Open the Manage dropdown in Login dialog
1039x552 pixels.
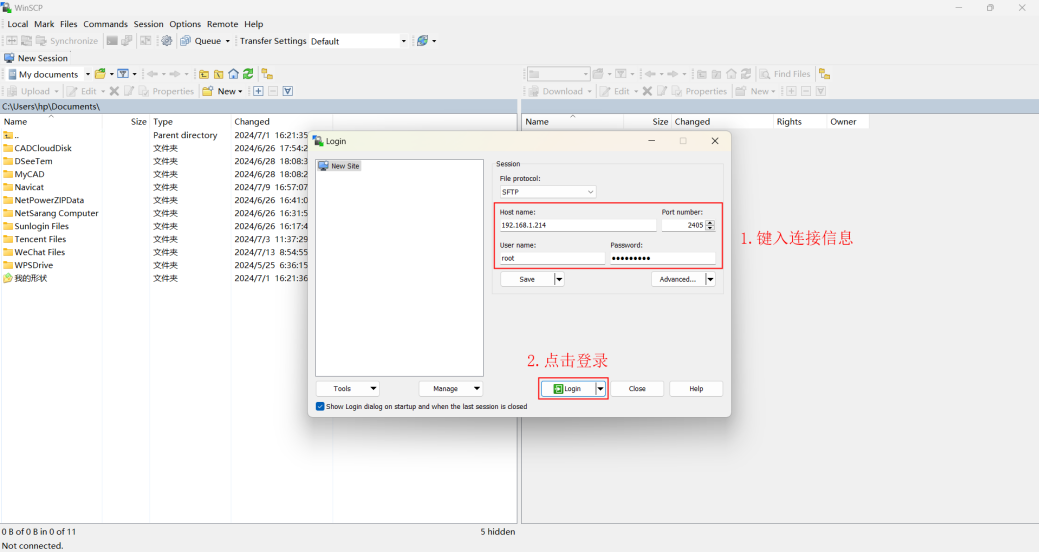451,388
